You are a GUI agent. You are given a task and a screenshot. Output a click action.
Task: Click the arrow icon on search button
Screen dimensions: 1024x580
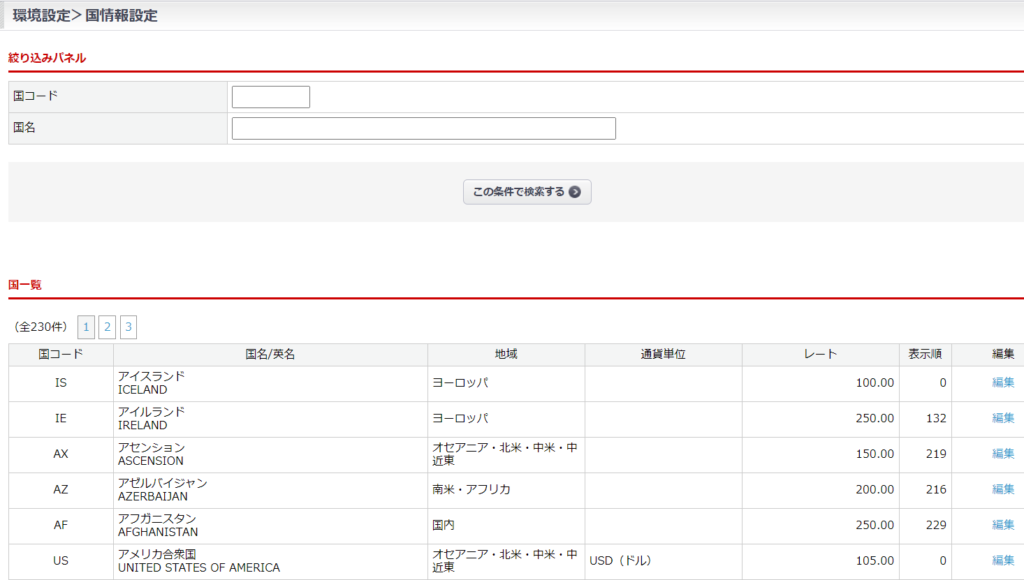click(575, 192)
